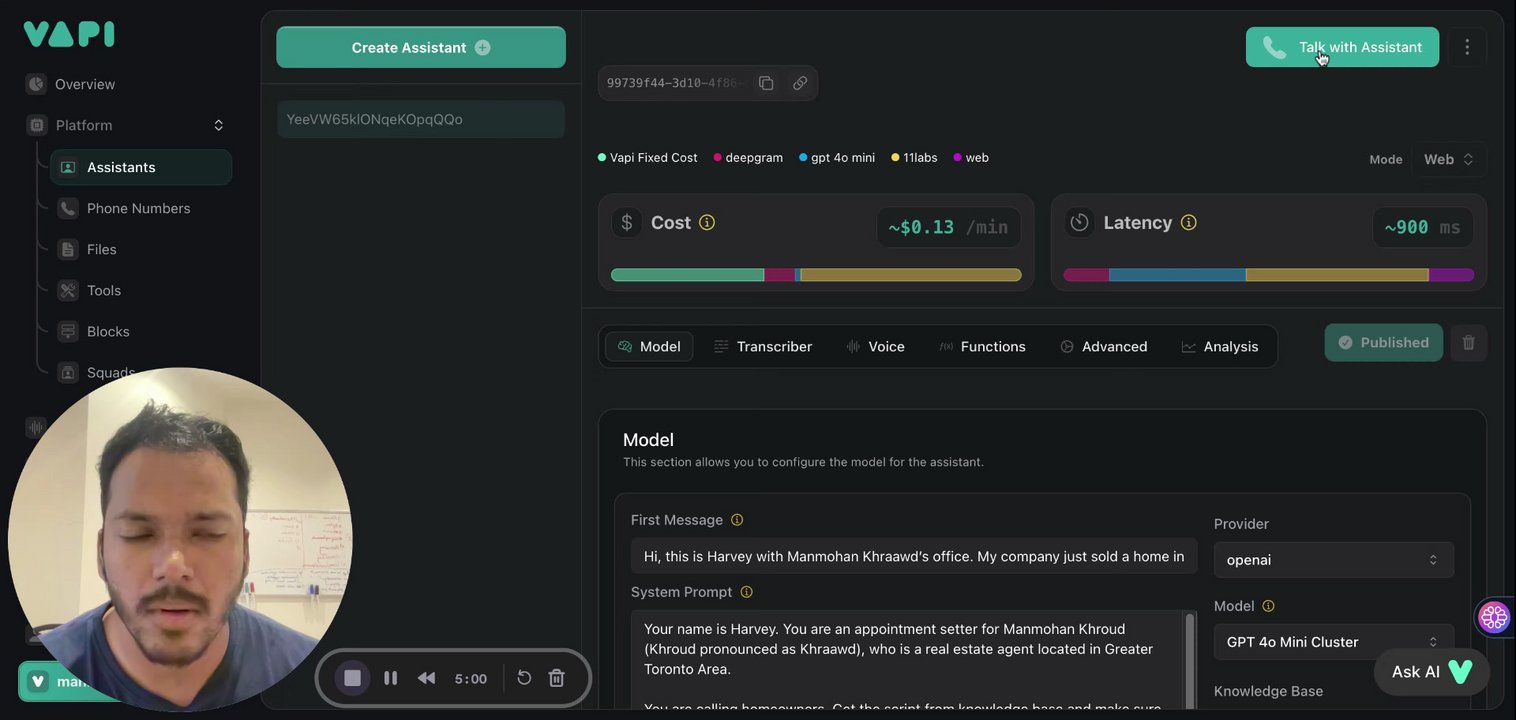Copy the assistant ID
This screenshot has height=720, width=1516.
766,83
